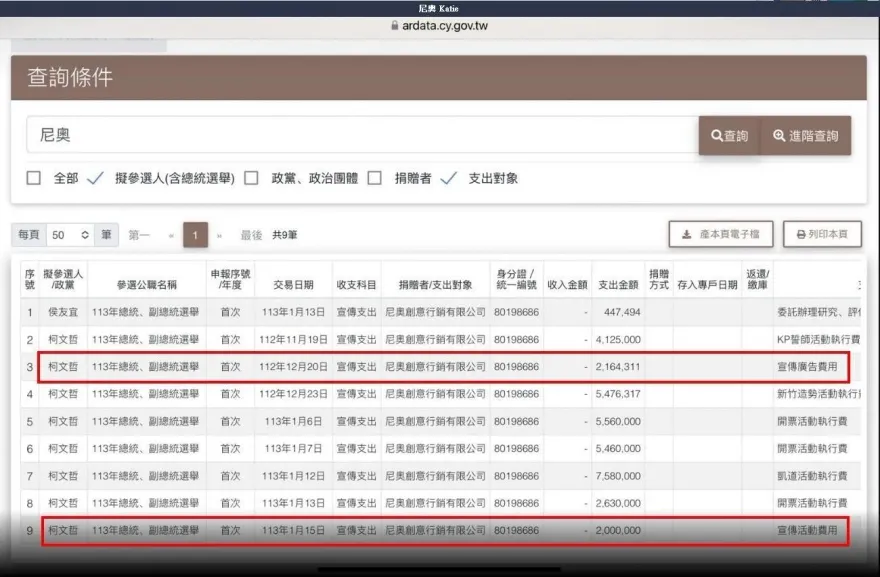Download page file with 產本頁電子檔
880x577 pixels.
pyautogui.click(x=720, y=234)
